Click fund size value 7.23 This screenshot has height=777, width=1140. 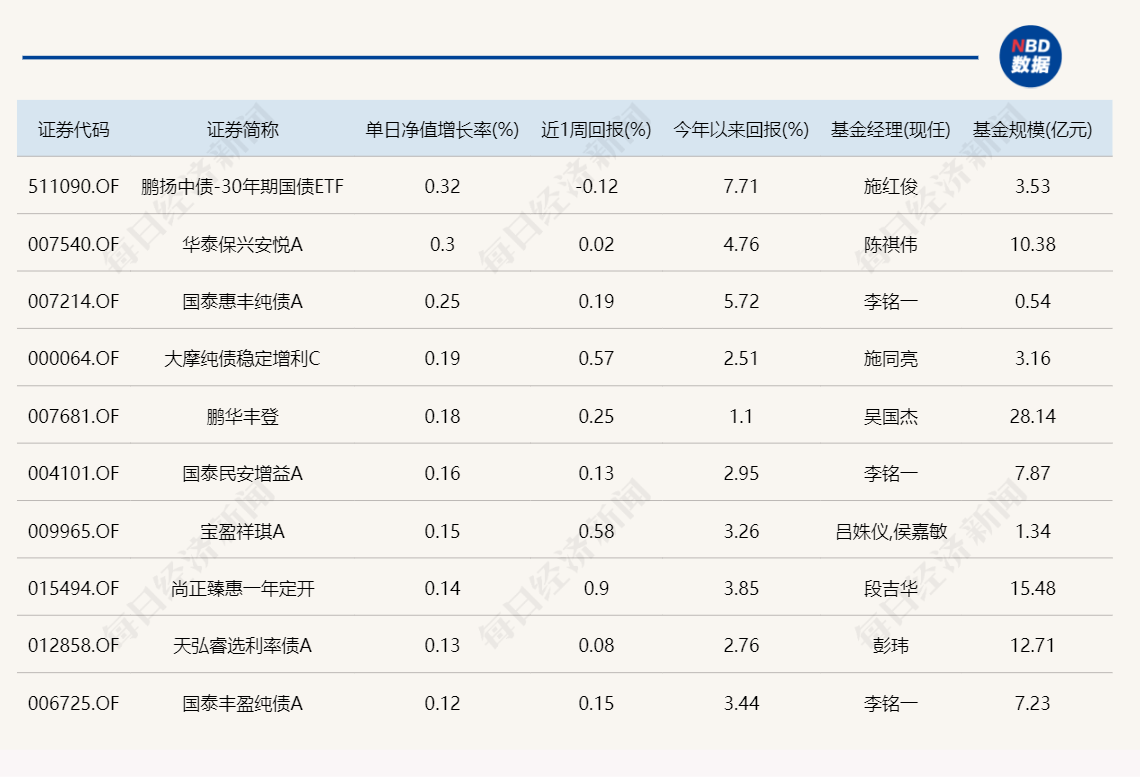(1032, 704)
